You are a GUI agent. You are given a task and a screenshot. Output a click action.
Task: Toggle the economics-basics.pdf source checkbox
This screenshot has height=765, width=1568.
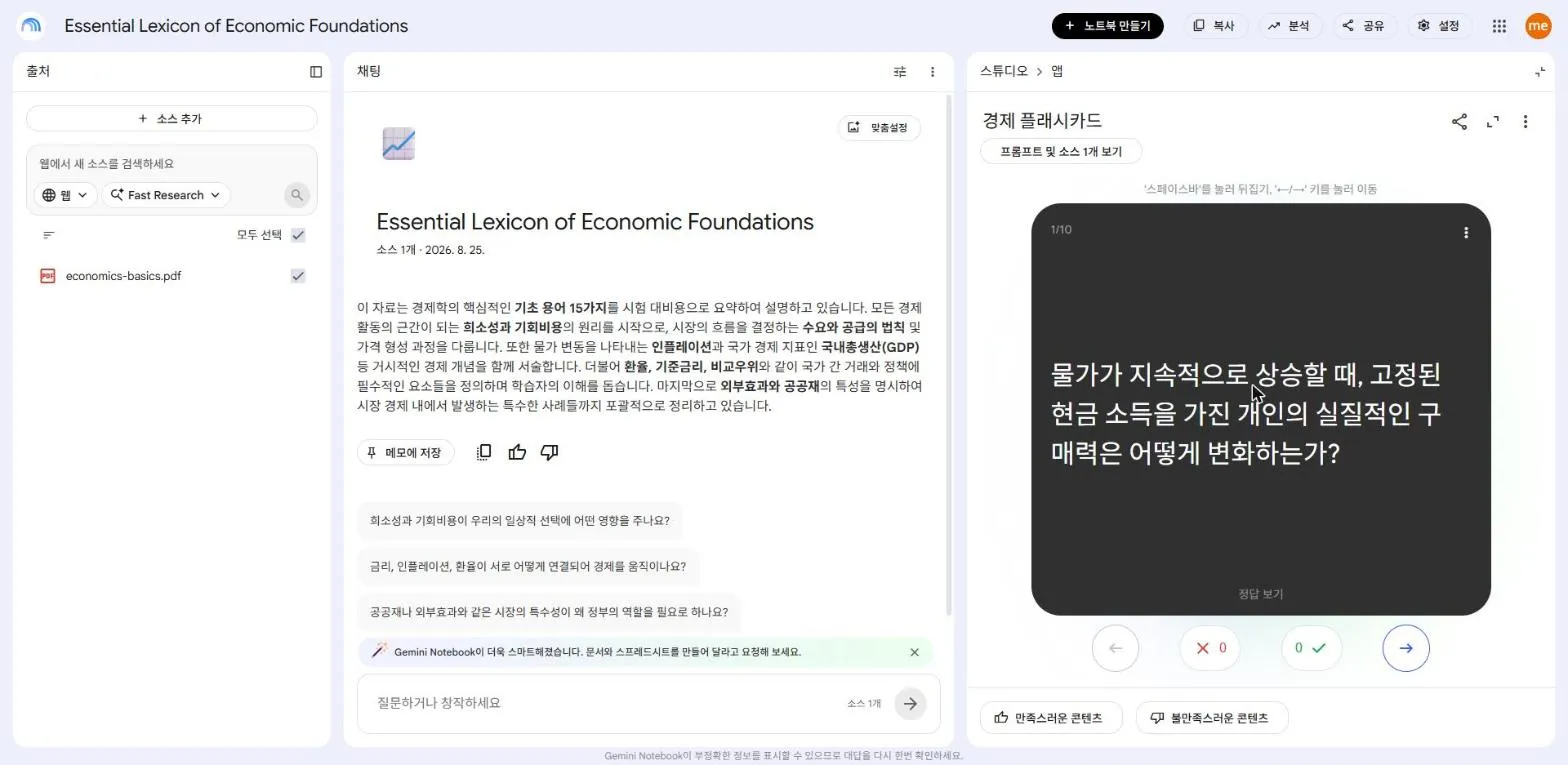pos(298,276)
